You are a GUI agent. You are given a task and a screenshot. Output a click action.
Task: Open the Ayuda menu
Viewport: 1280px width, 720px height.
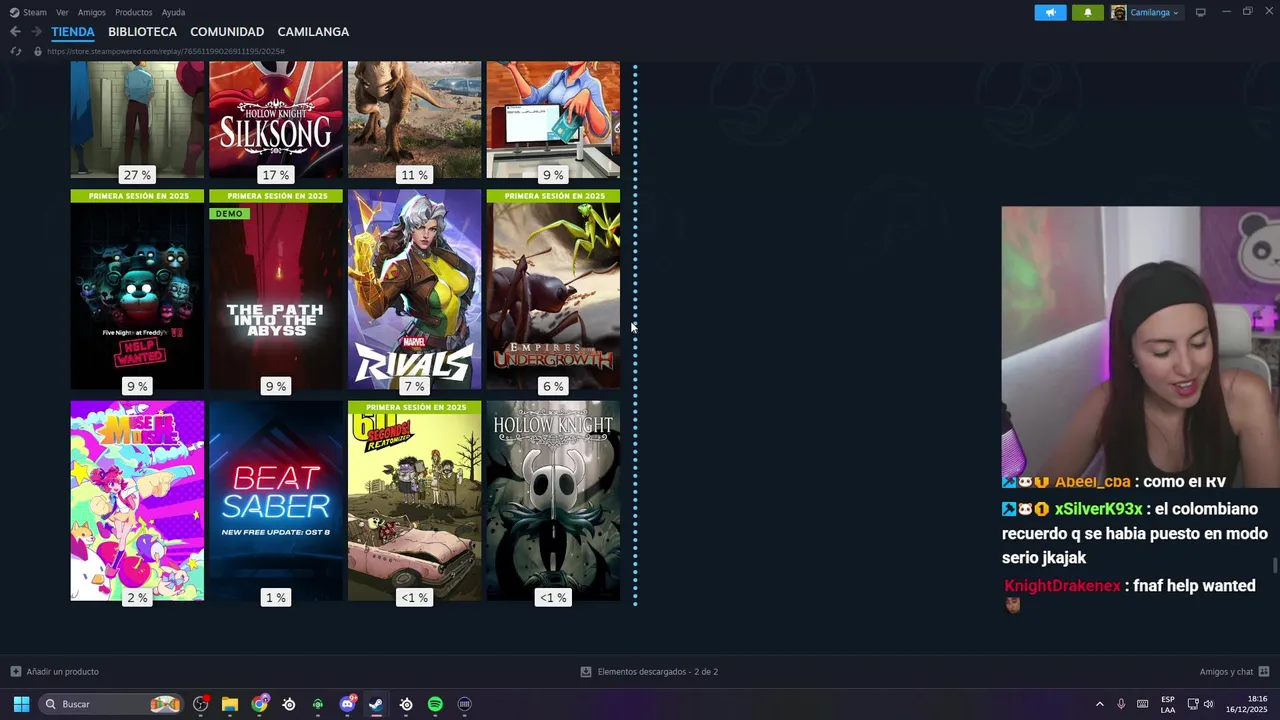click(x=173, y=12)
